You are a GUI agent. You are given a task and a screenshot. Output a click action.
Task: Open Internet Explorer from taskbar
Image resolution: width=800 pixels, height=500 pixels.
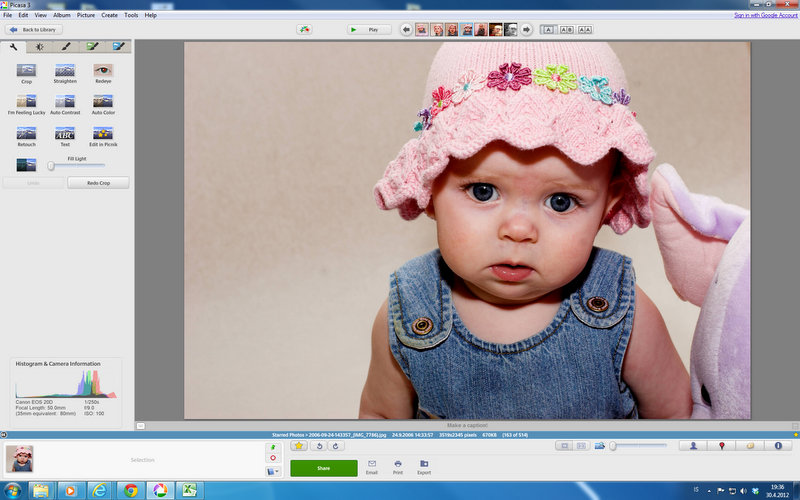click(x=100, y=490)
